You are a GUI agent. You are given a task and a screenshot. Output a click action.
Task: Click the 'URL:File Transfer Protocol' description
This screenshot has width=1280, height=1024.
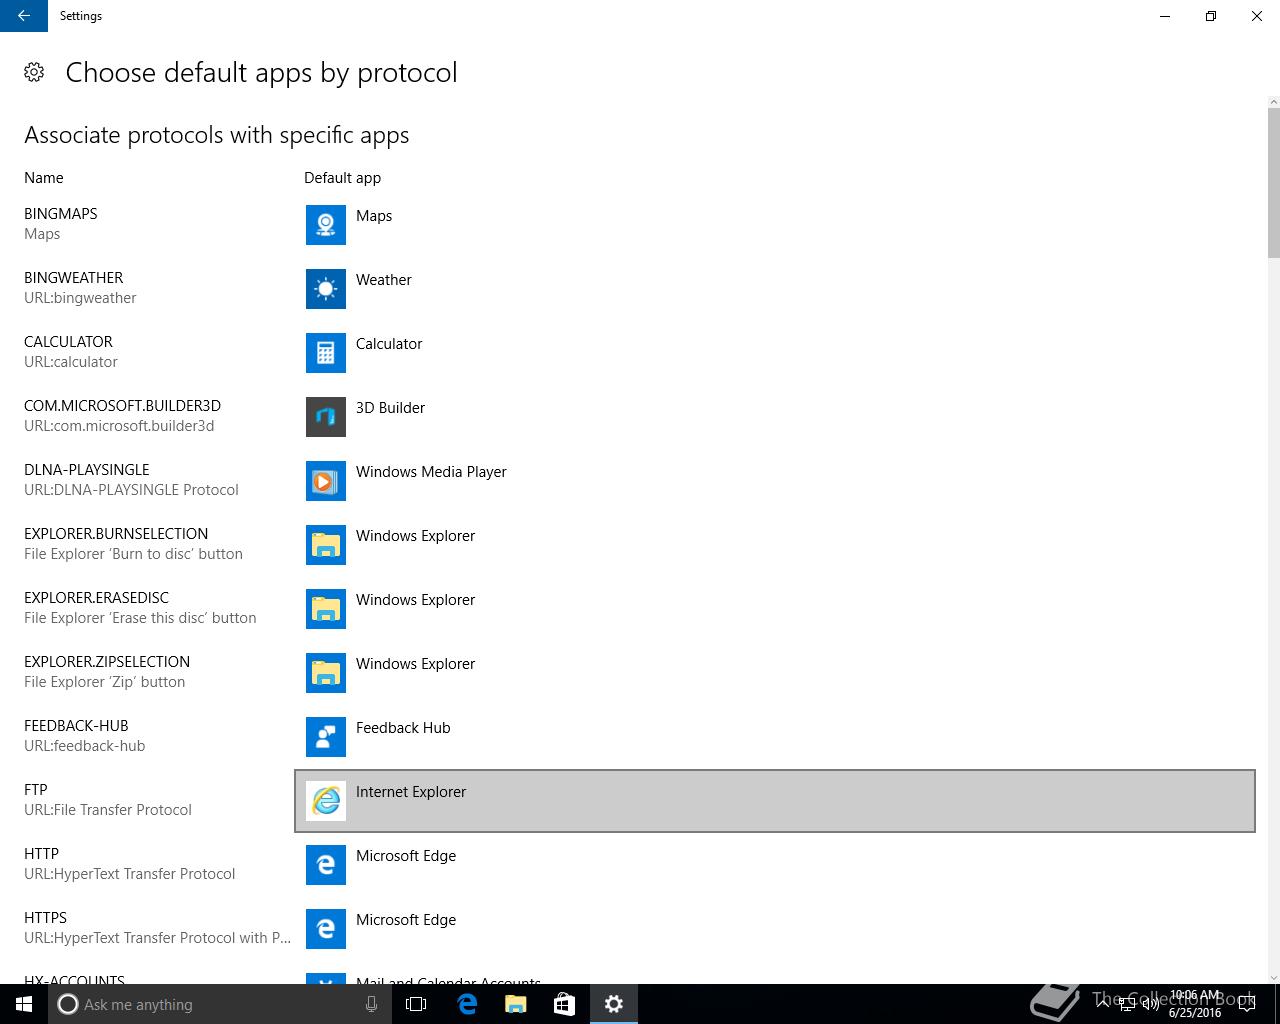pyautogui.click(x=108, y=810)
